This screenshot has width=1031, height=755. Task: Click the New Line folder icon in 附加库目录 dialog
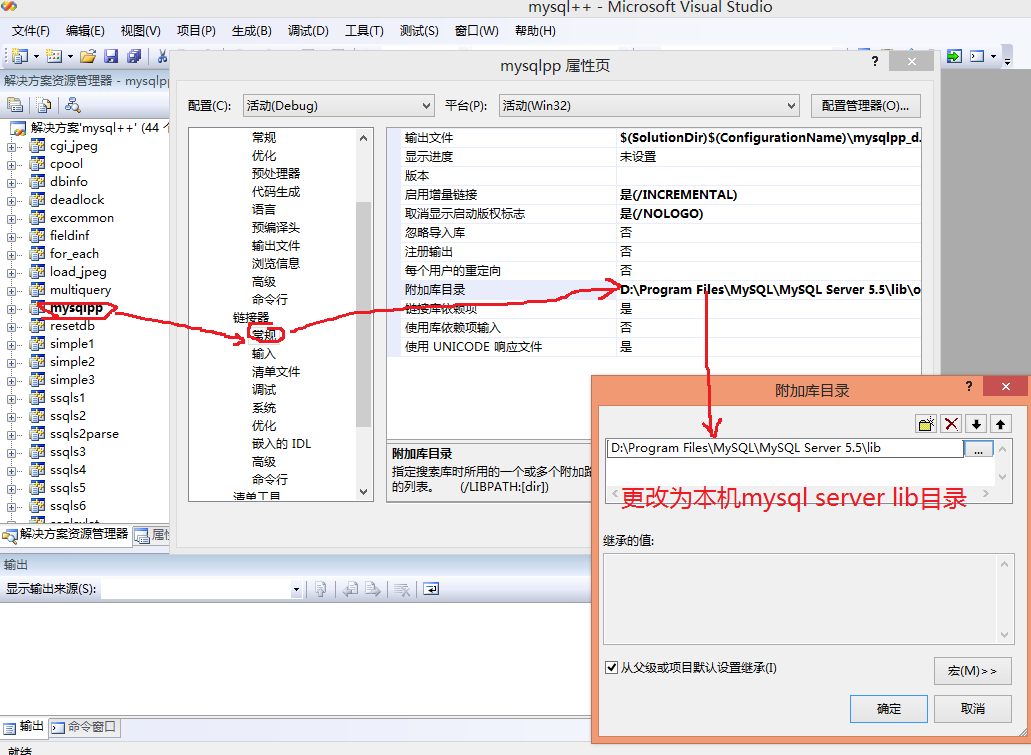pyautogui.click(x=926, y=424)
